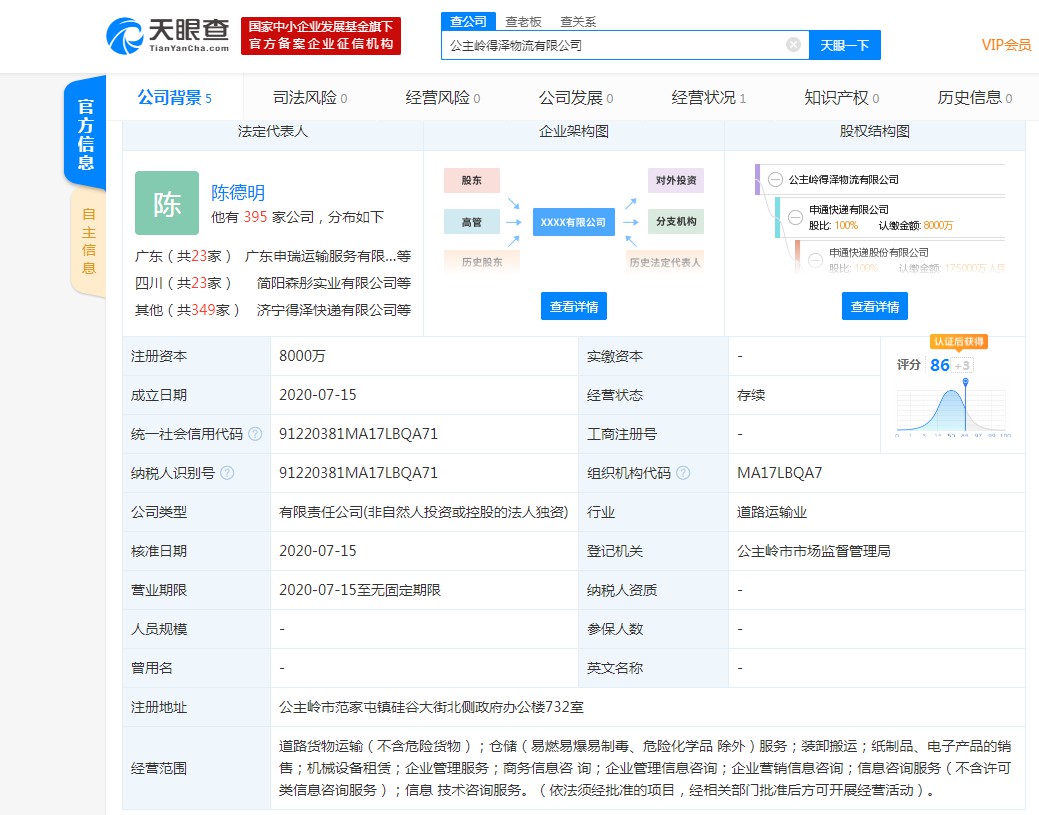Click the 广东（共23家） region entry
Image resolution: width=1039 pixels, height=815 pixels.
point(183,256)
